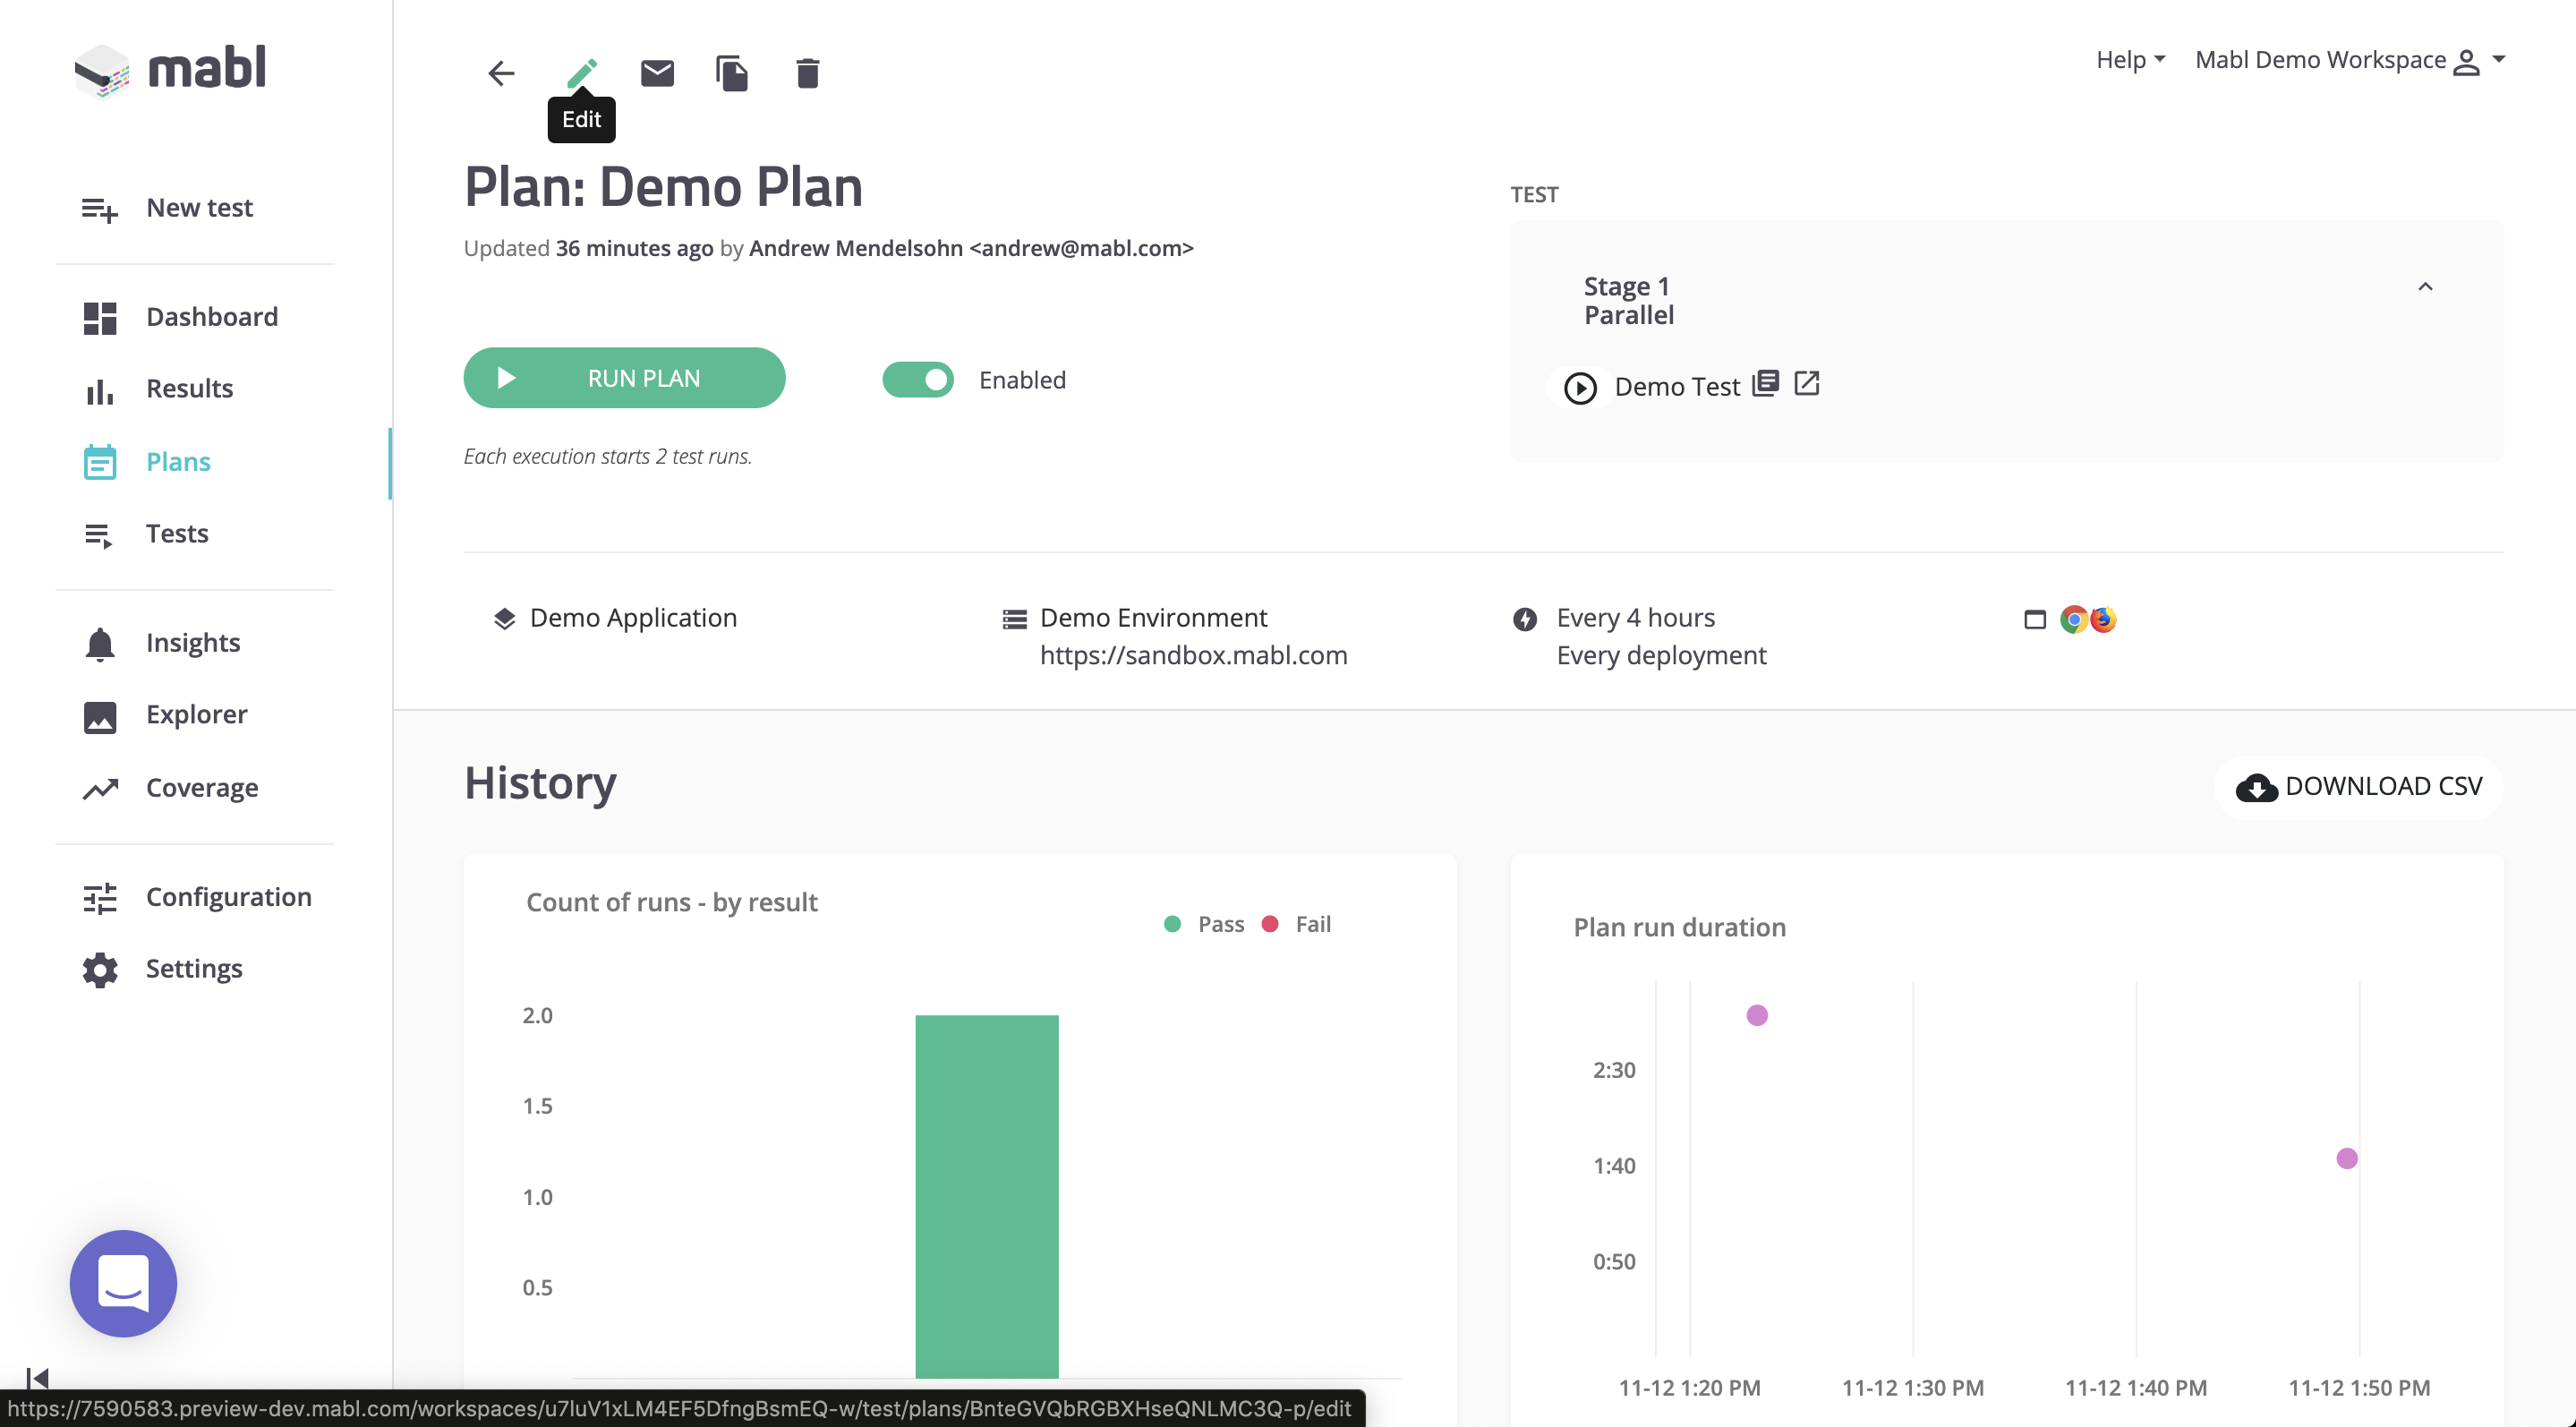This screenshot has height=1427, width=2576.
Task: Collapse sidebar with bottom-left arrow icon
Action: (37, 1378)
